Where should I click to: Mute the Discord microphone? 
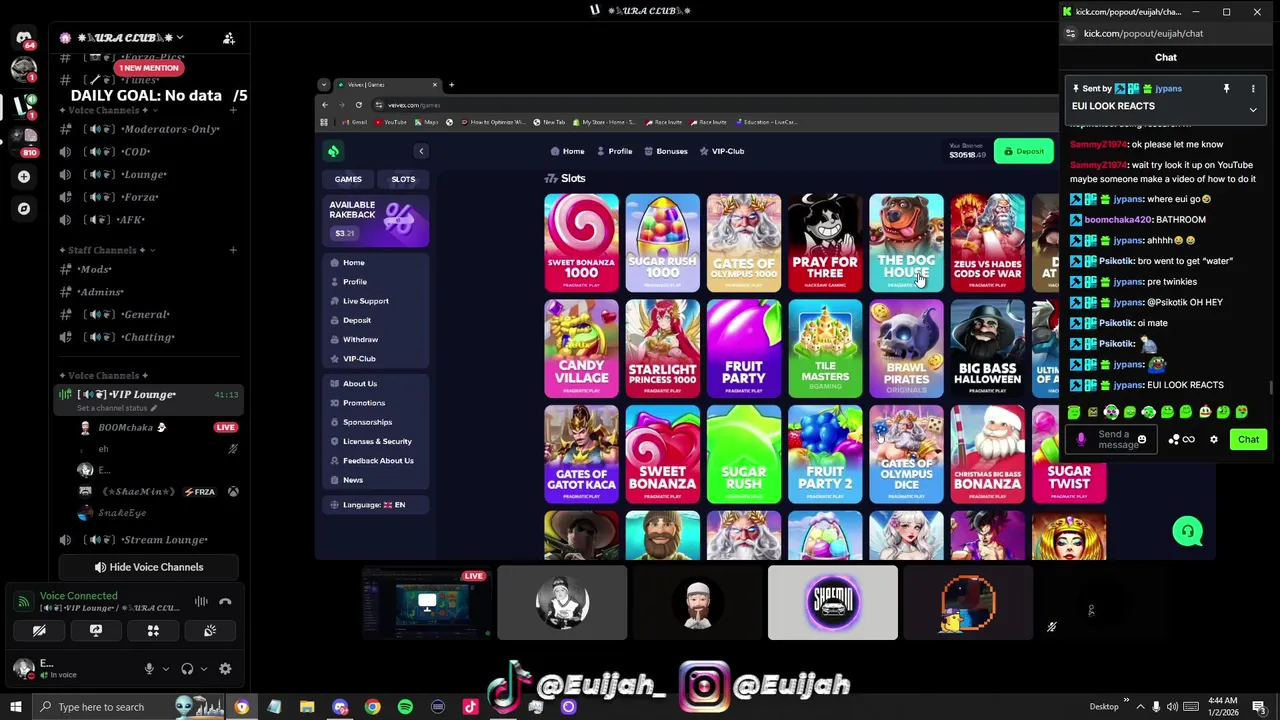point(149,669)
